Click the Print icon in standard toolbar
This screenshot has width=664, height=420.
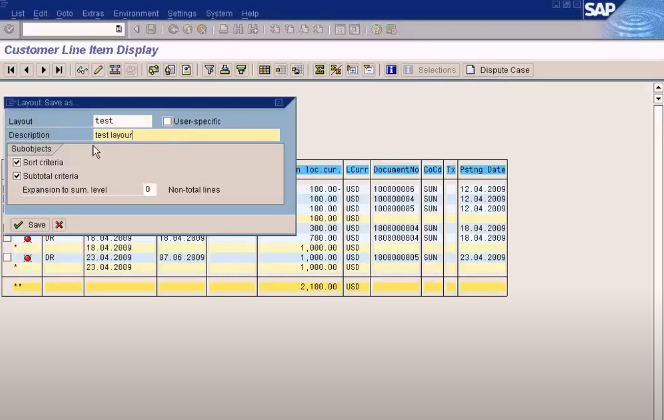tap(224, 29)
